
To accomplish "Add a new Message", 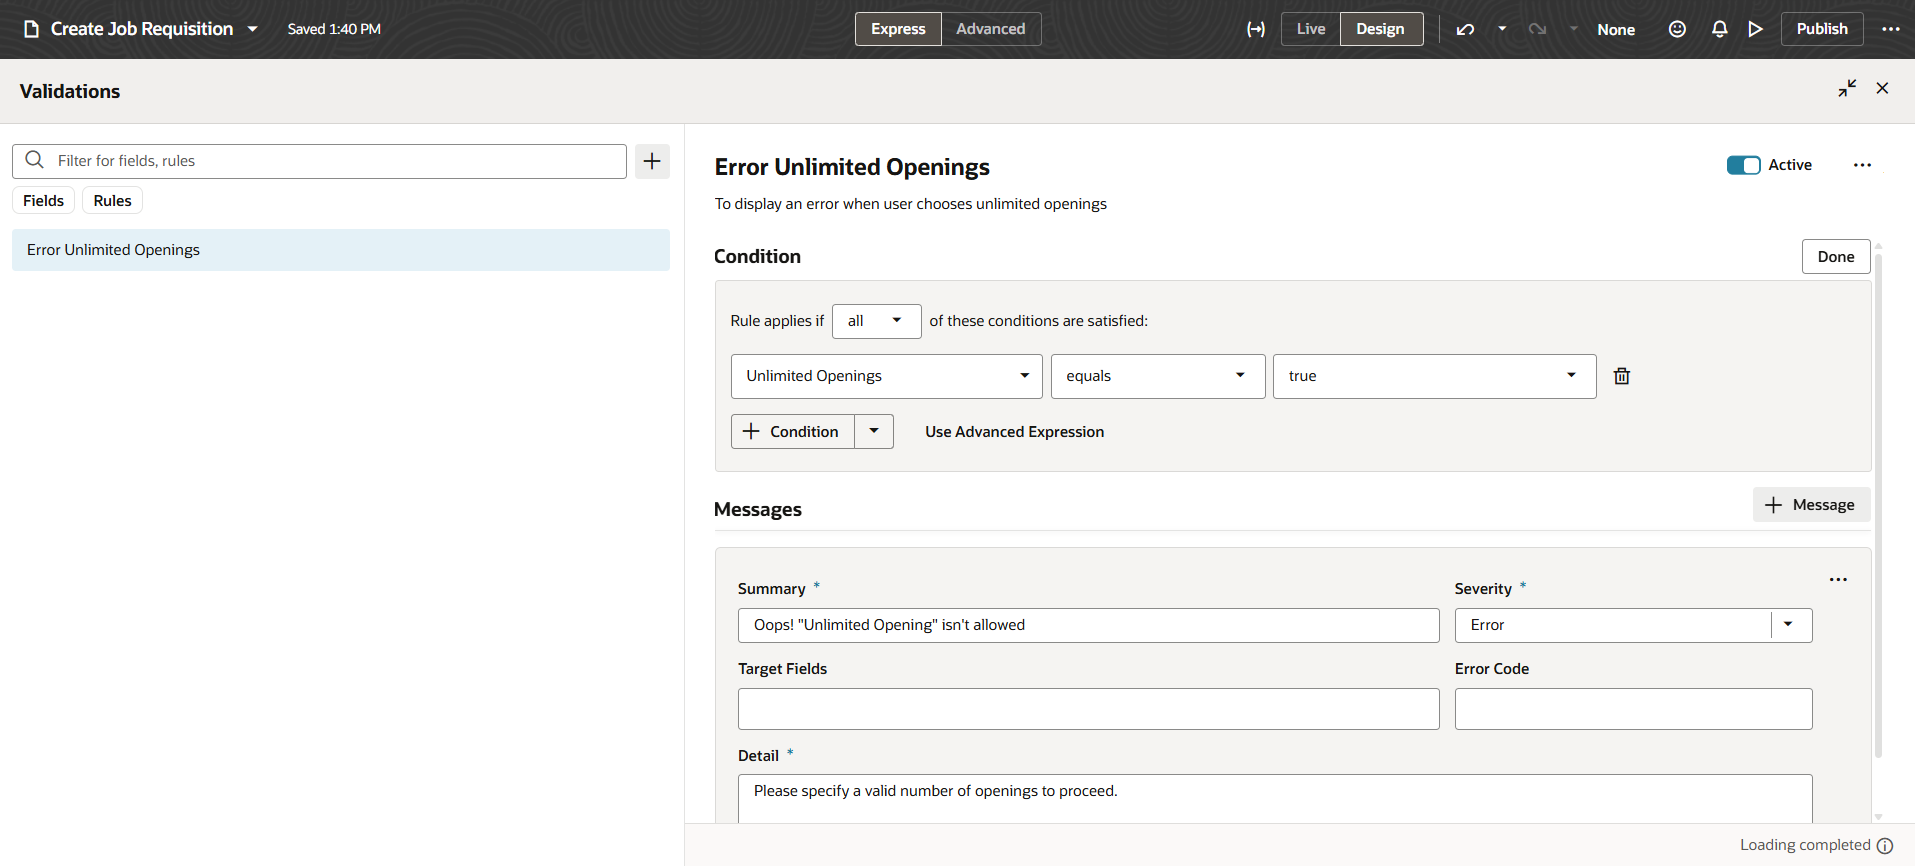I will (1811, 505).
